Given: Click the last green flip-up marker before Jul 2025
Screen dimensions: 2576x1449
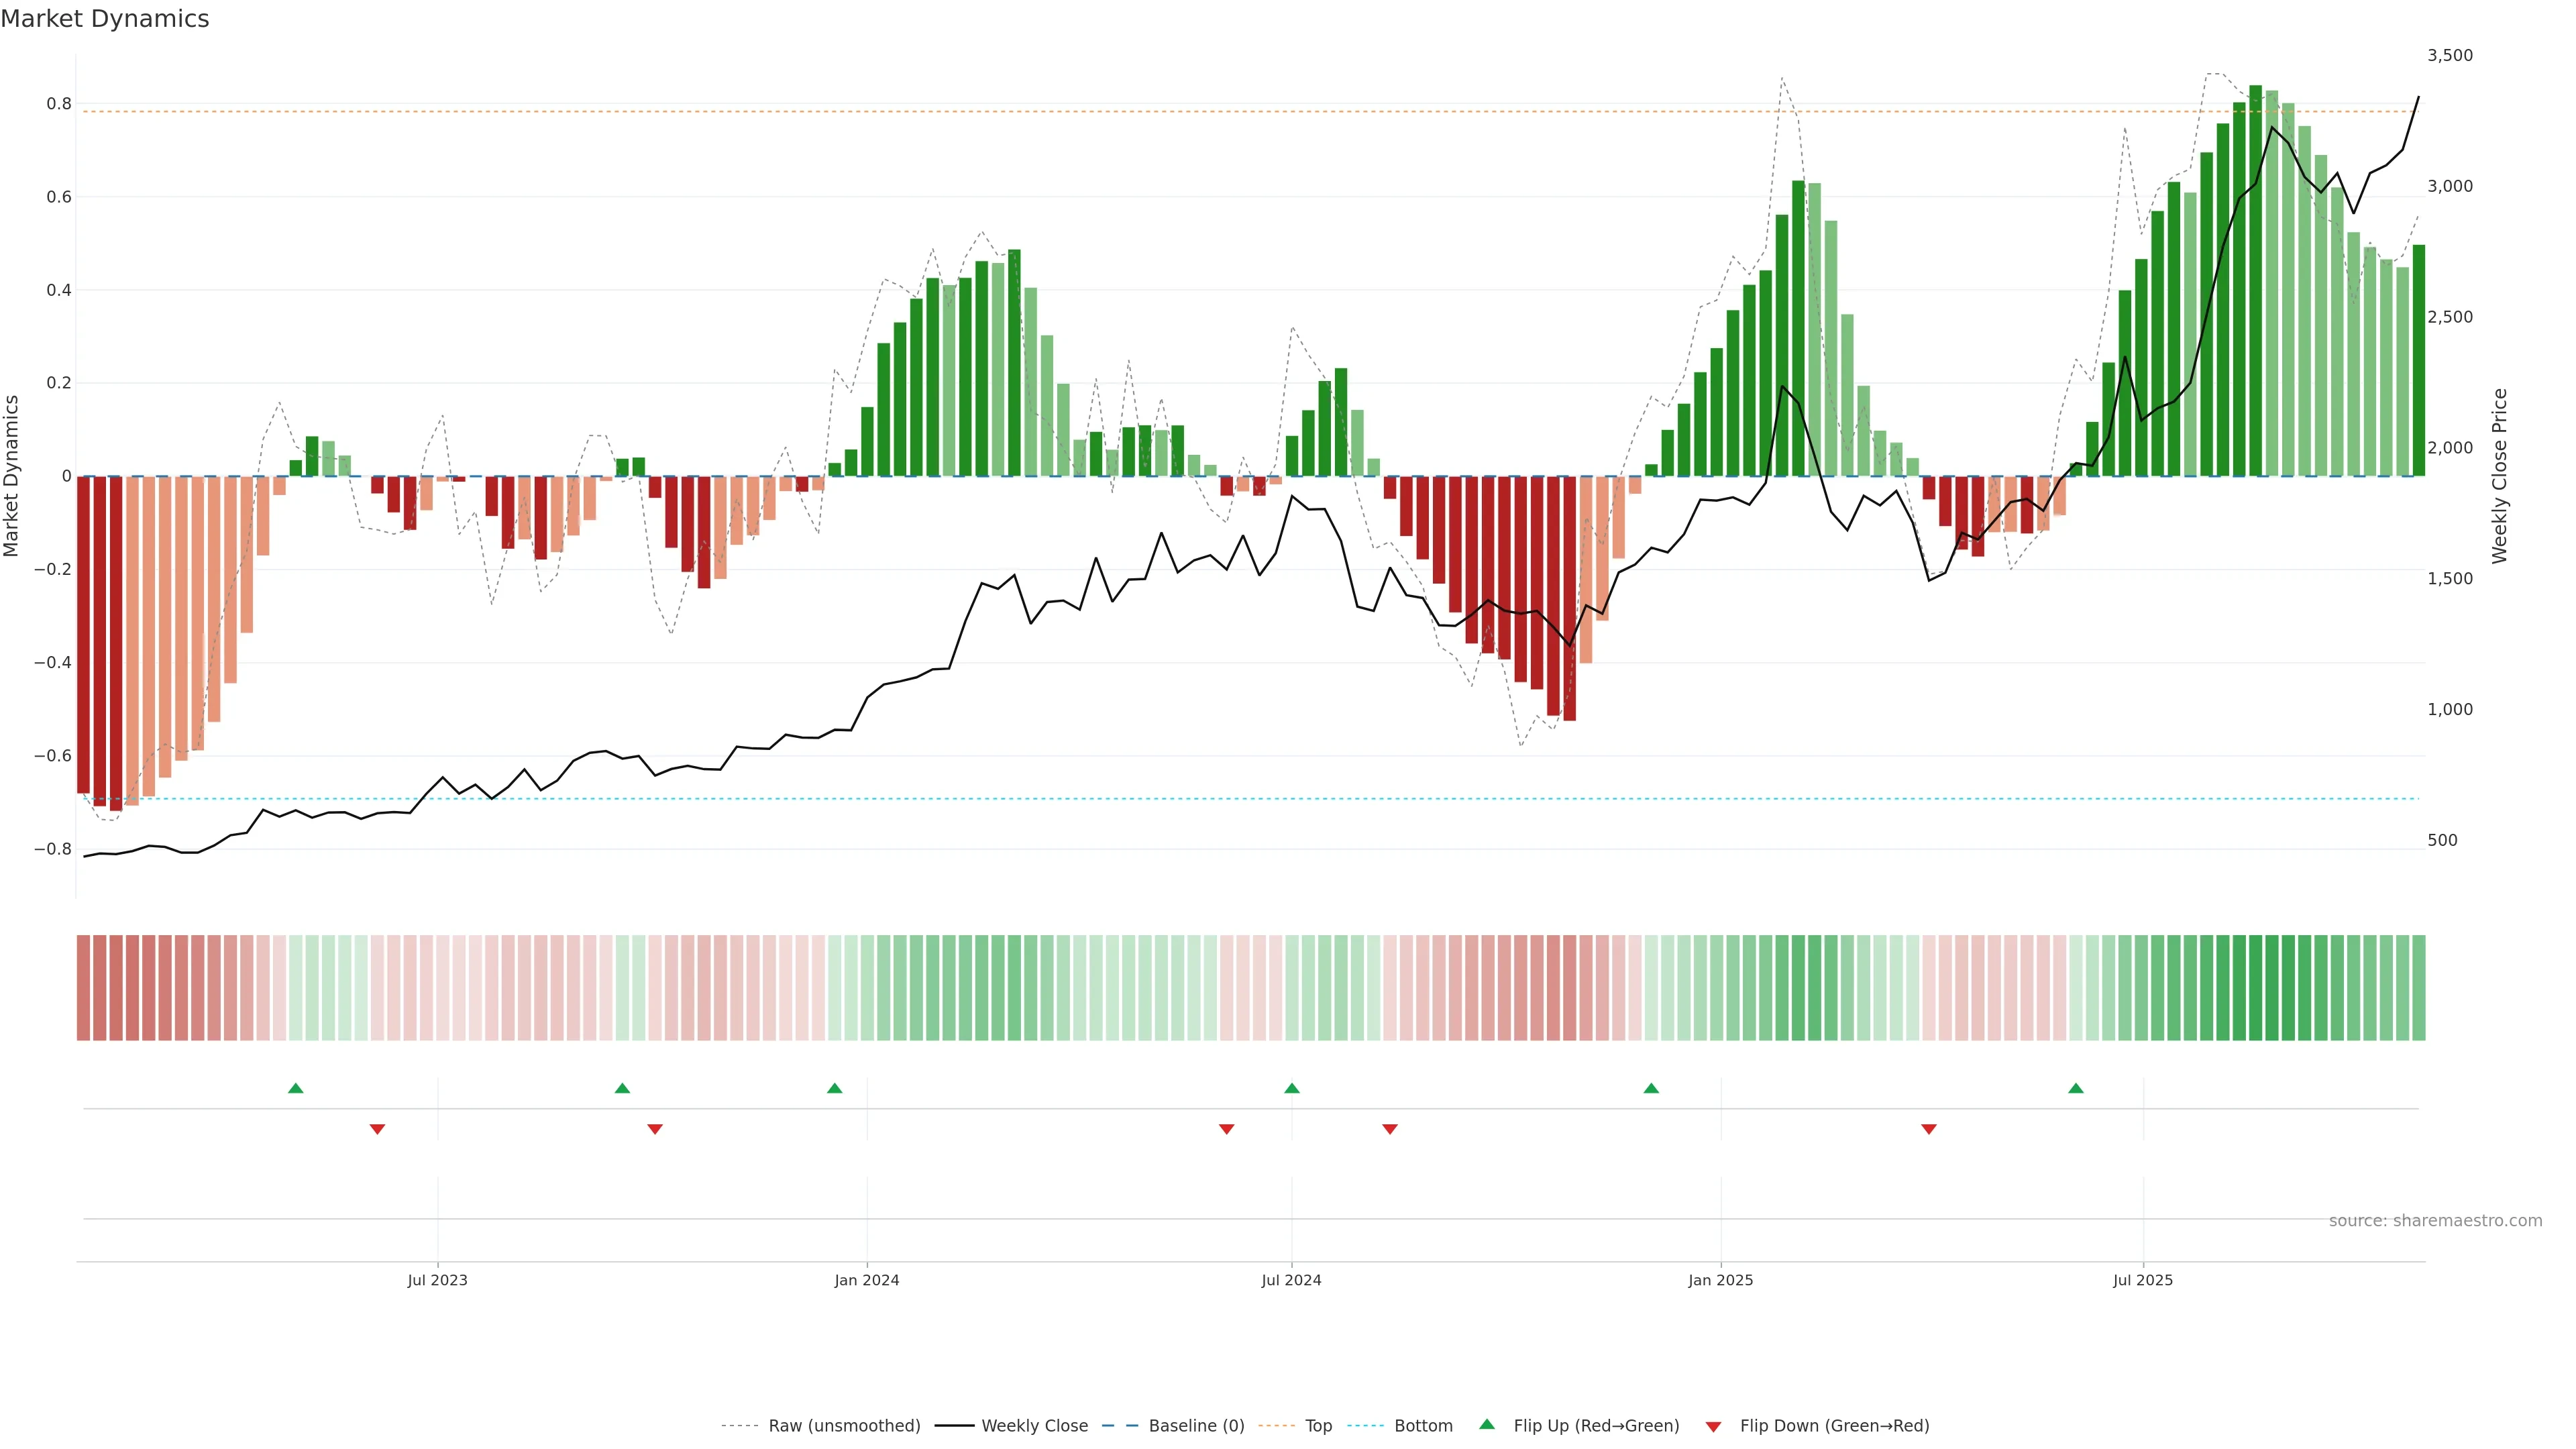Looking at the screenshot, I should pos(2076,1088).
